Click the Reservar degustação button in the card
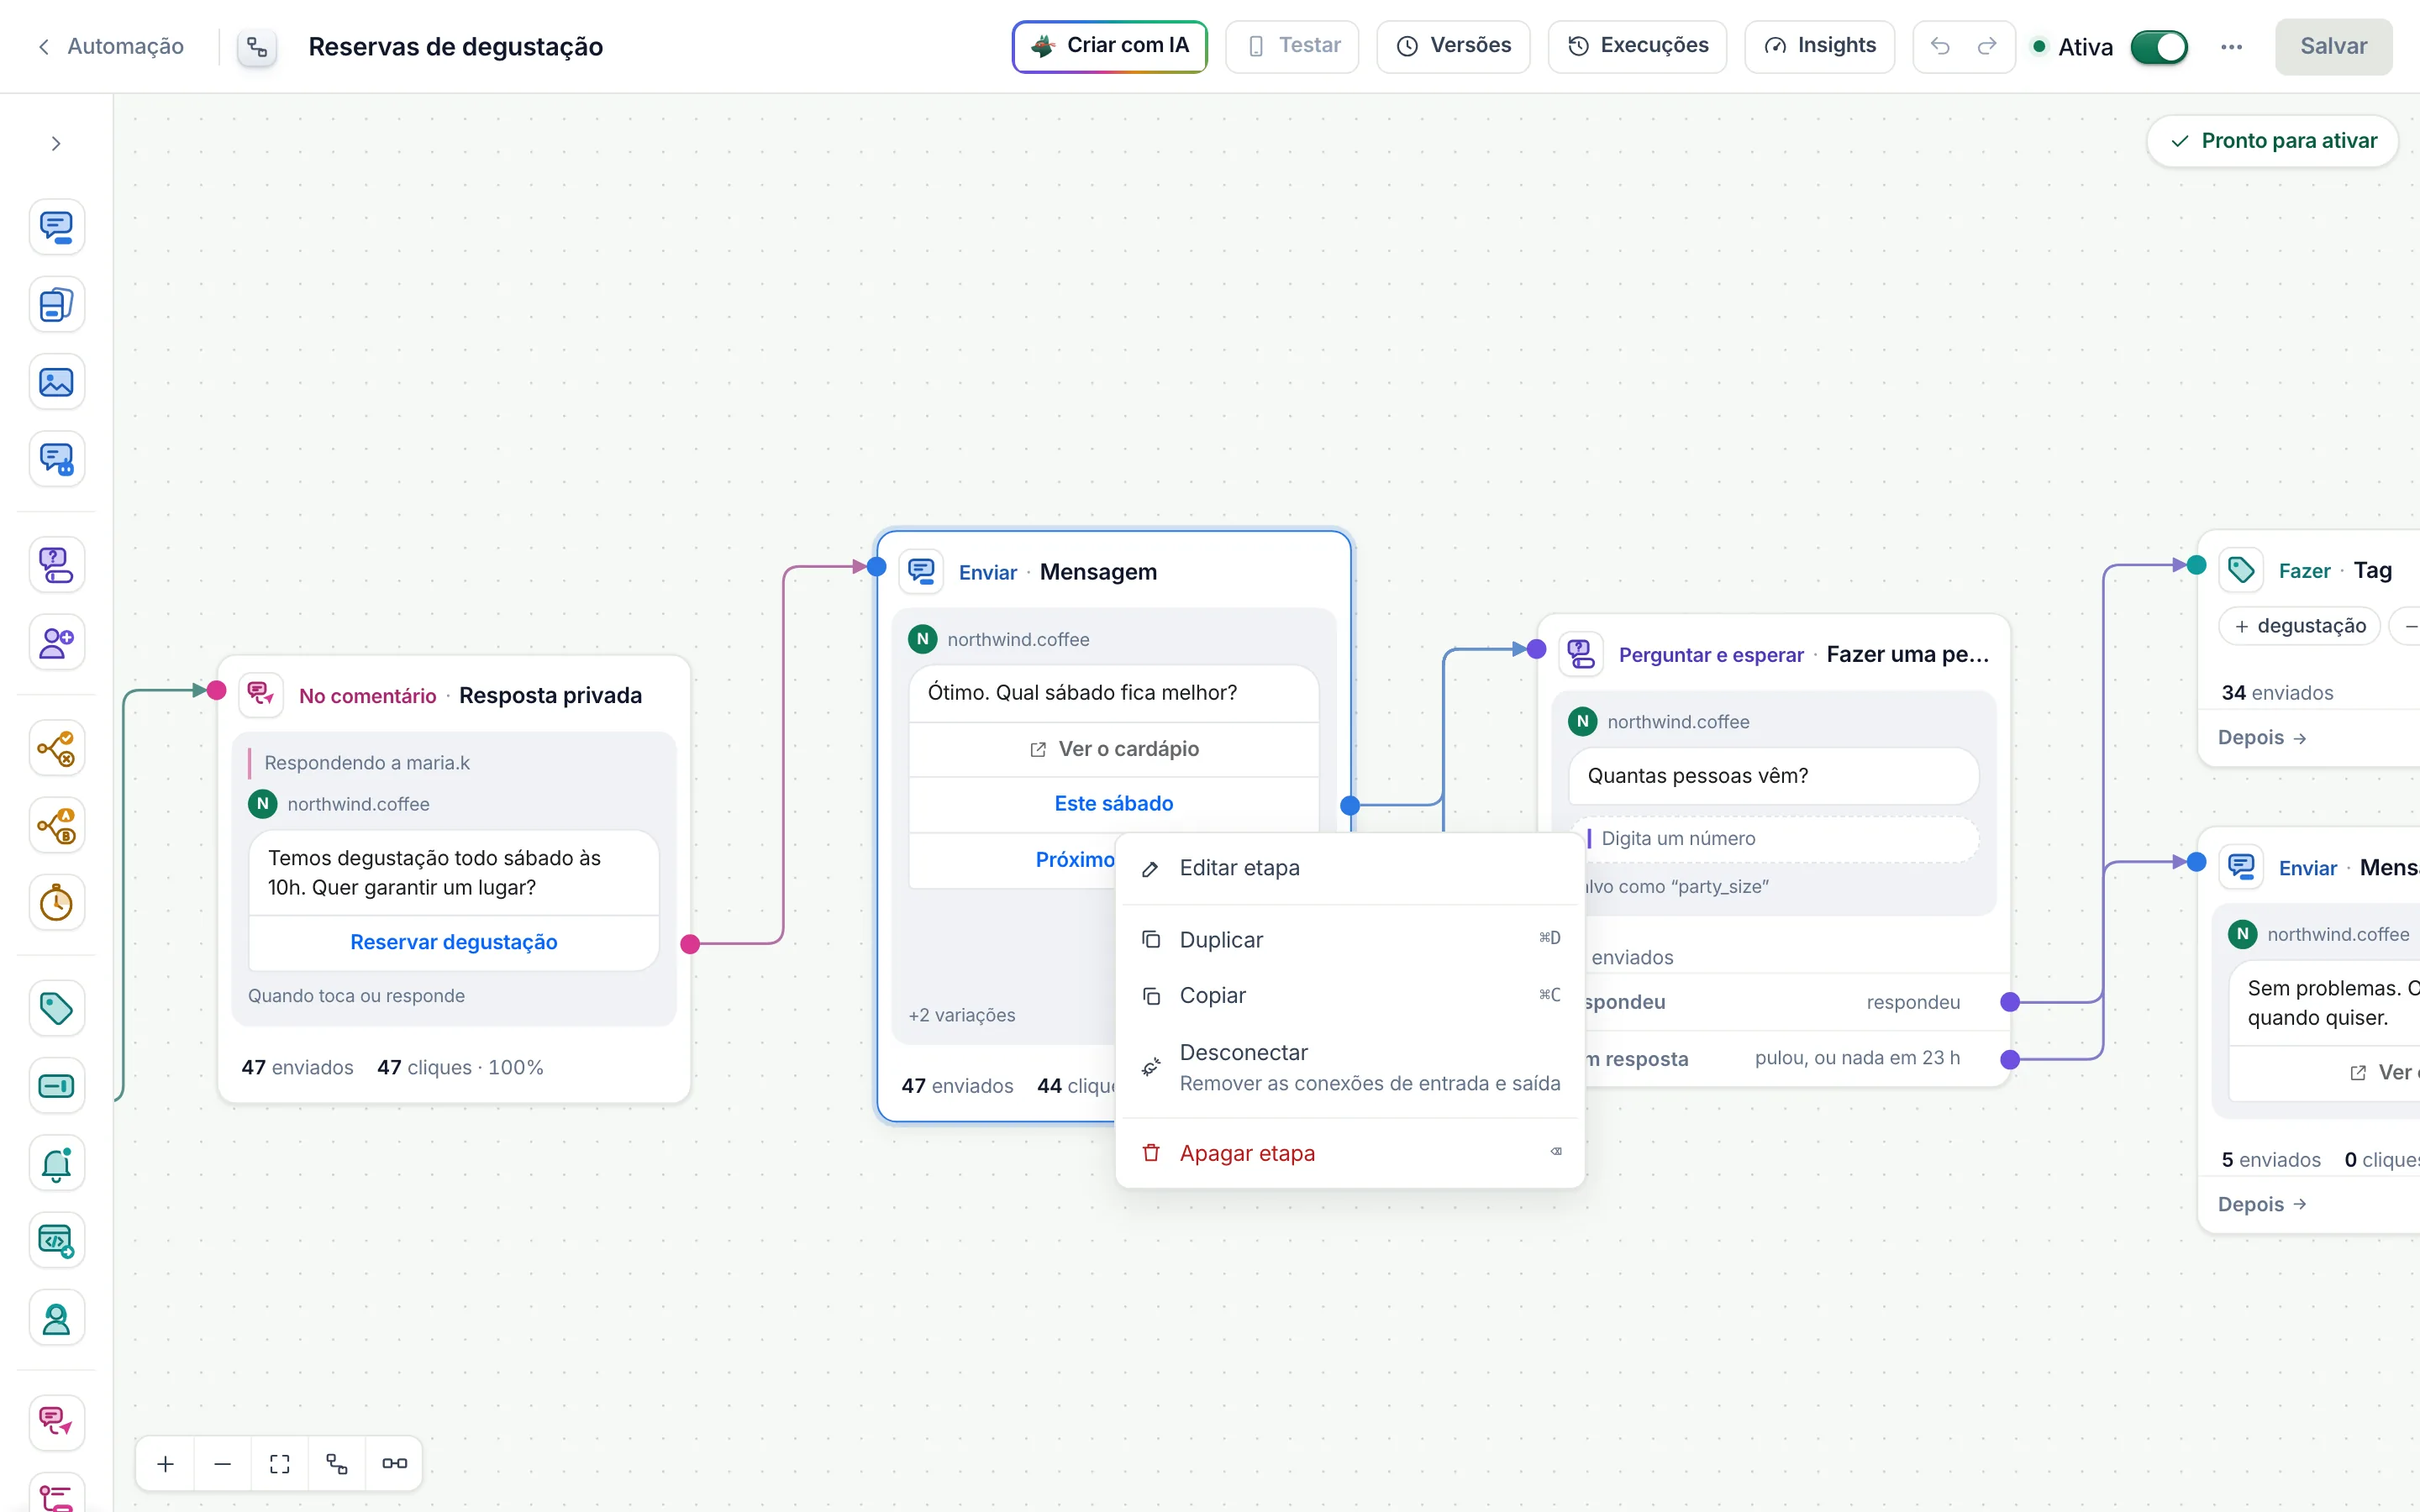This screenshot has height=1512, width=2420. coord(454,942)
